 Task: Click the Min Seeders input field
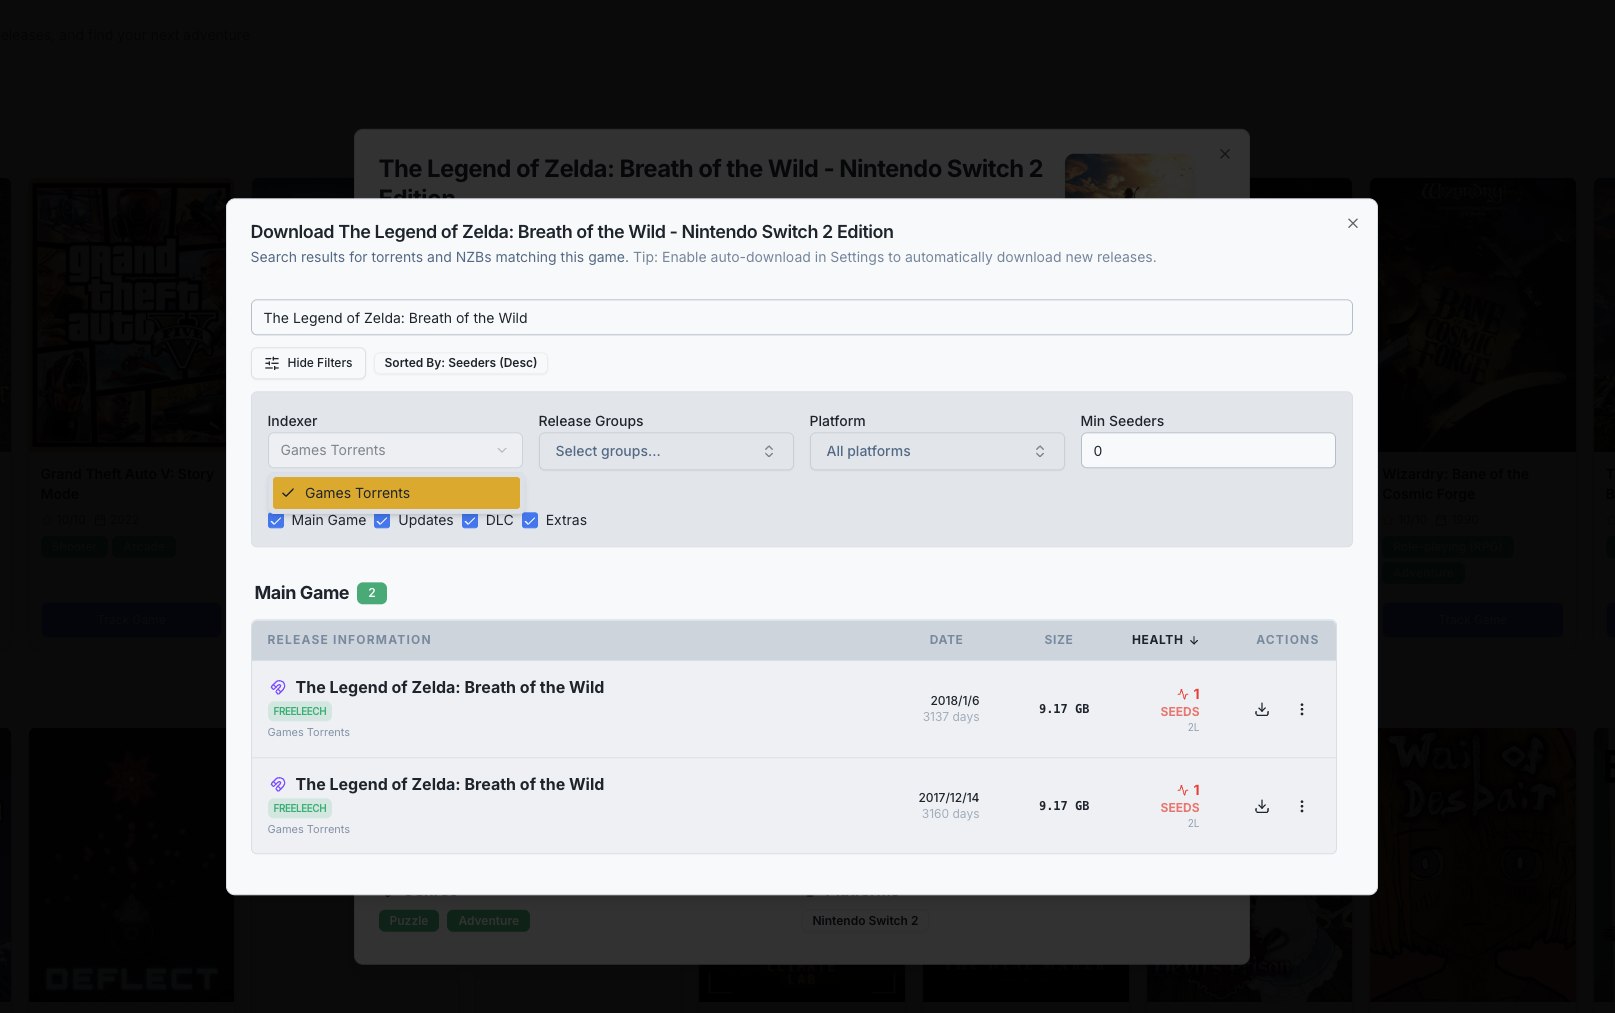(x=1208, y=451)
